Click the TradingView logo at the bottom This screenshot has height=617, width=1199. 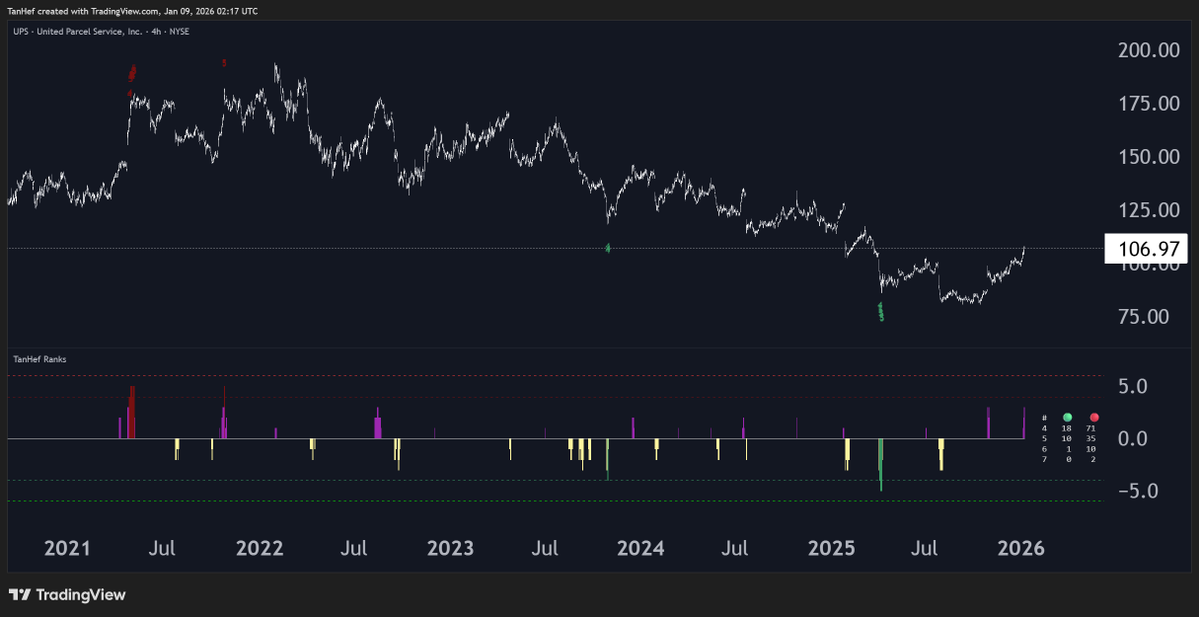tap(67, 595)
